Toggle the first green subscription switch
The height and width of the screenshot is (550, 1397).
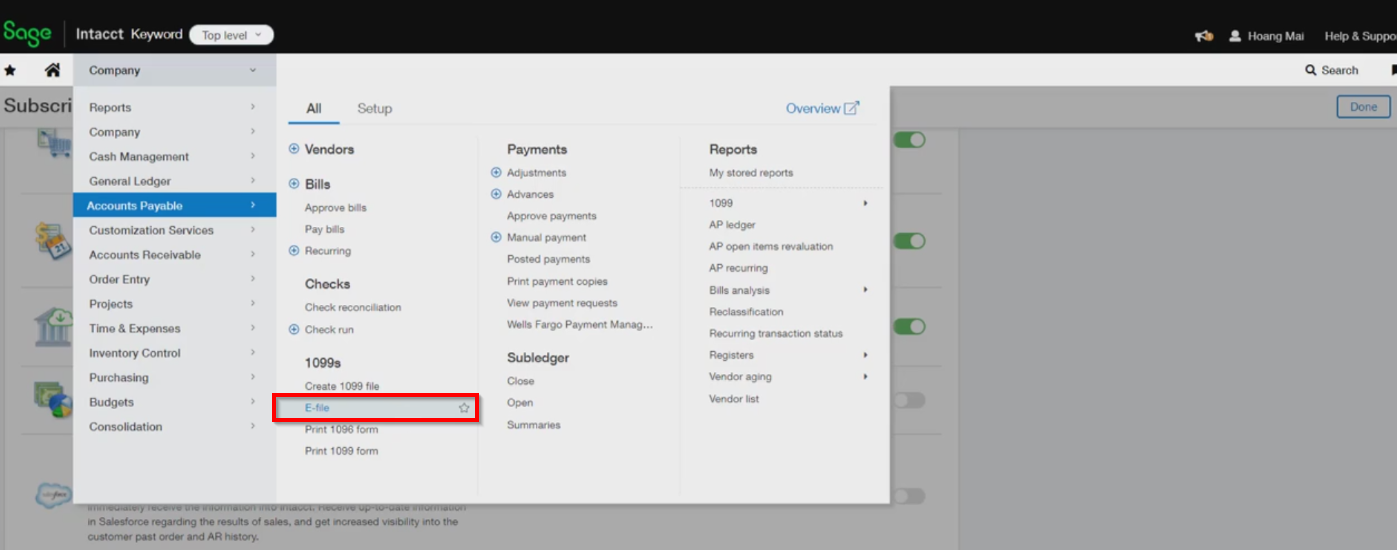click(909, 140)
